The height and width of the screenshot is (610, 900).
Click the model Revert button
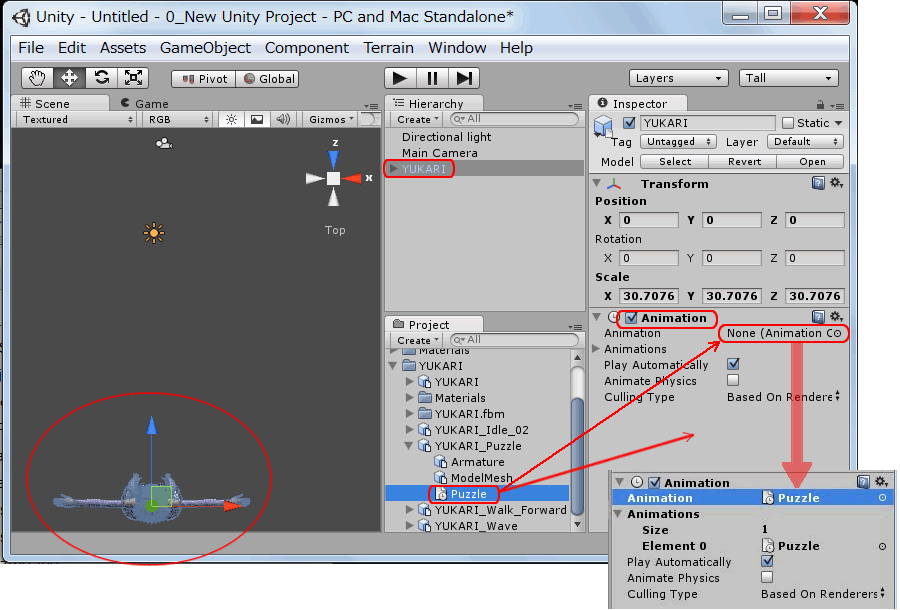click(x=744, y=161)
